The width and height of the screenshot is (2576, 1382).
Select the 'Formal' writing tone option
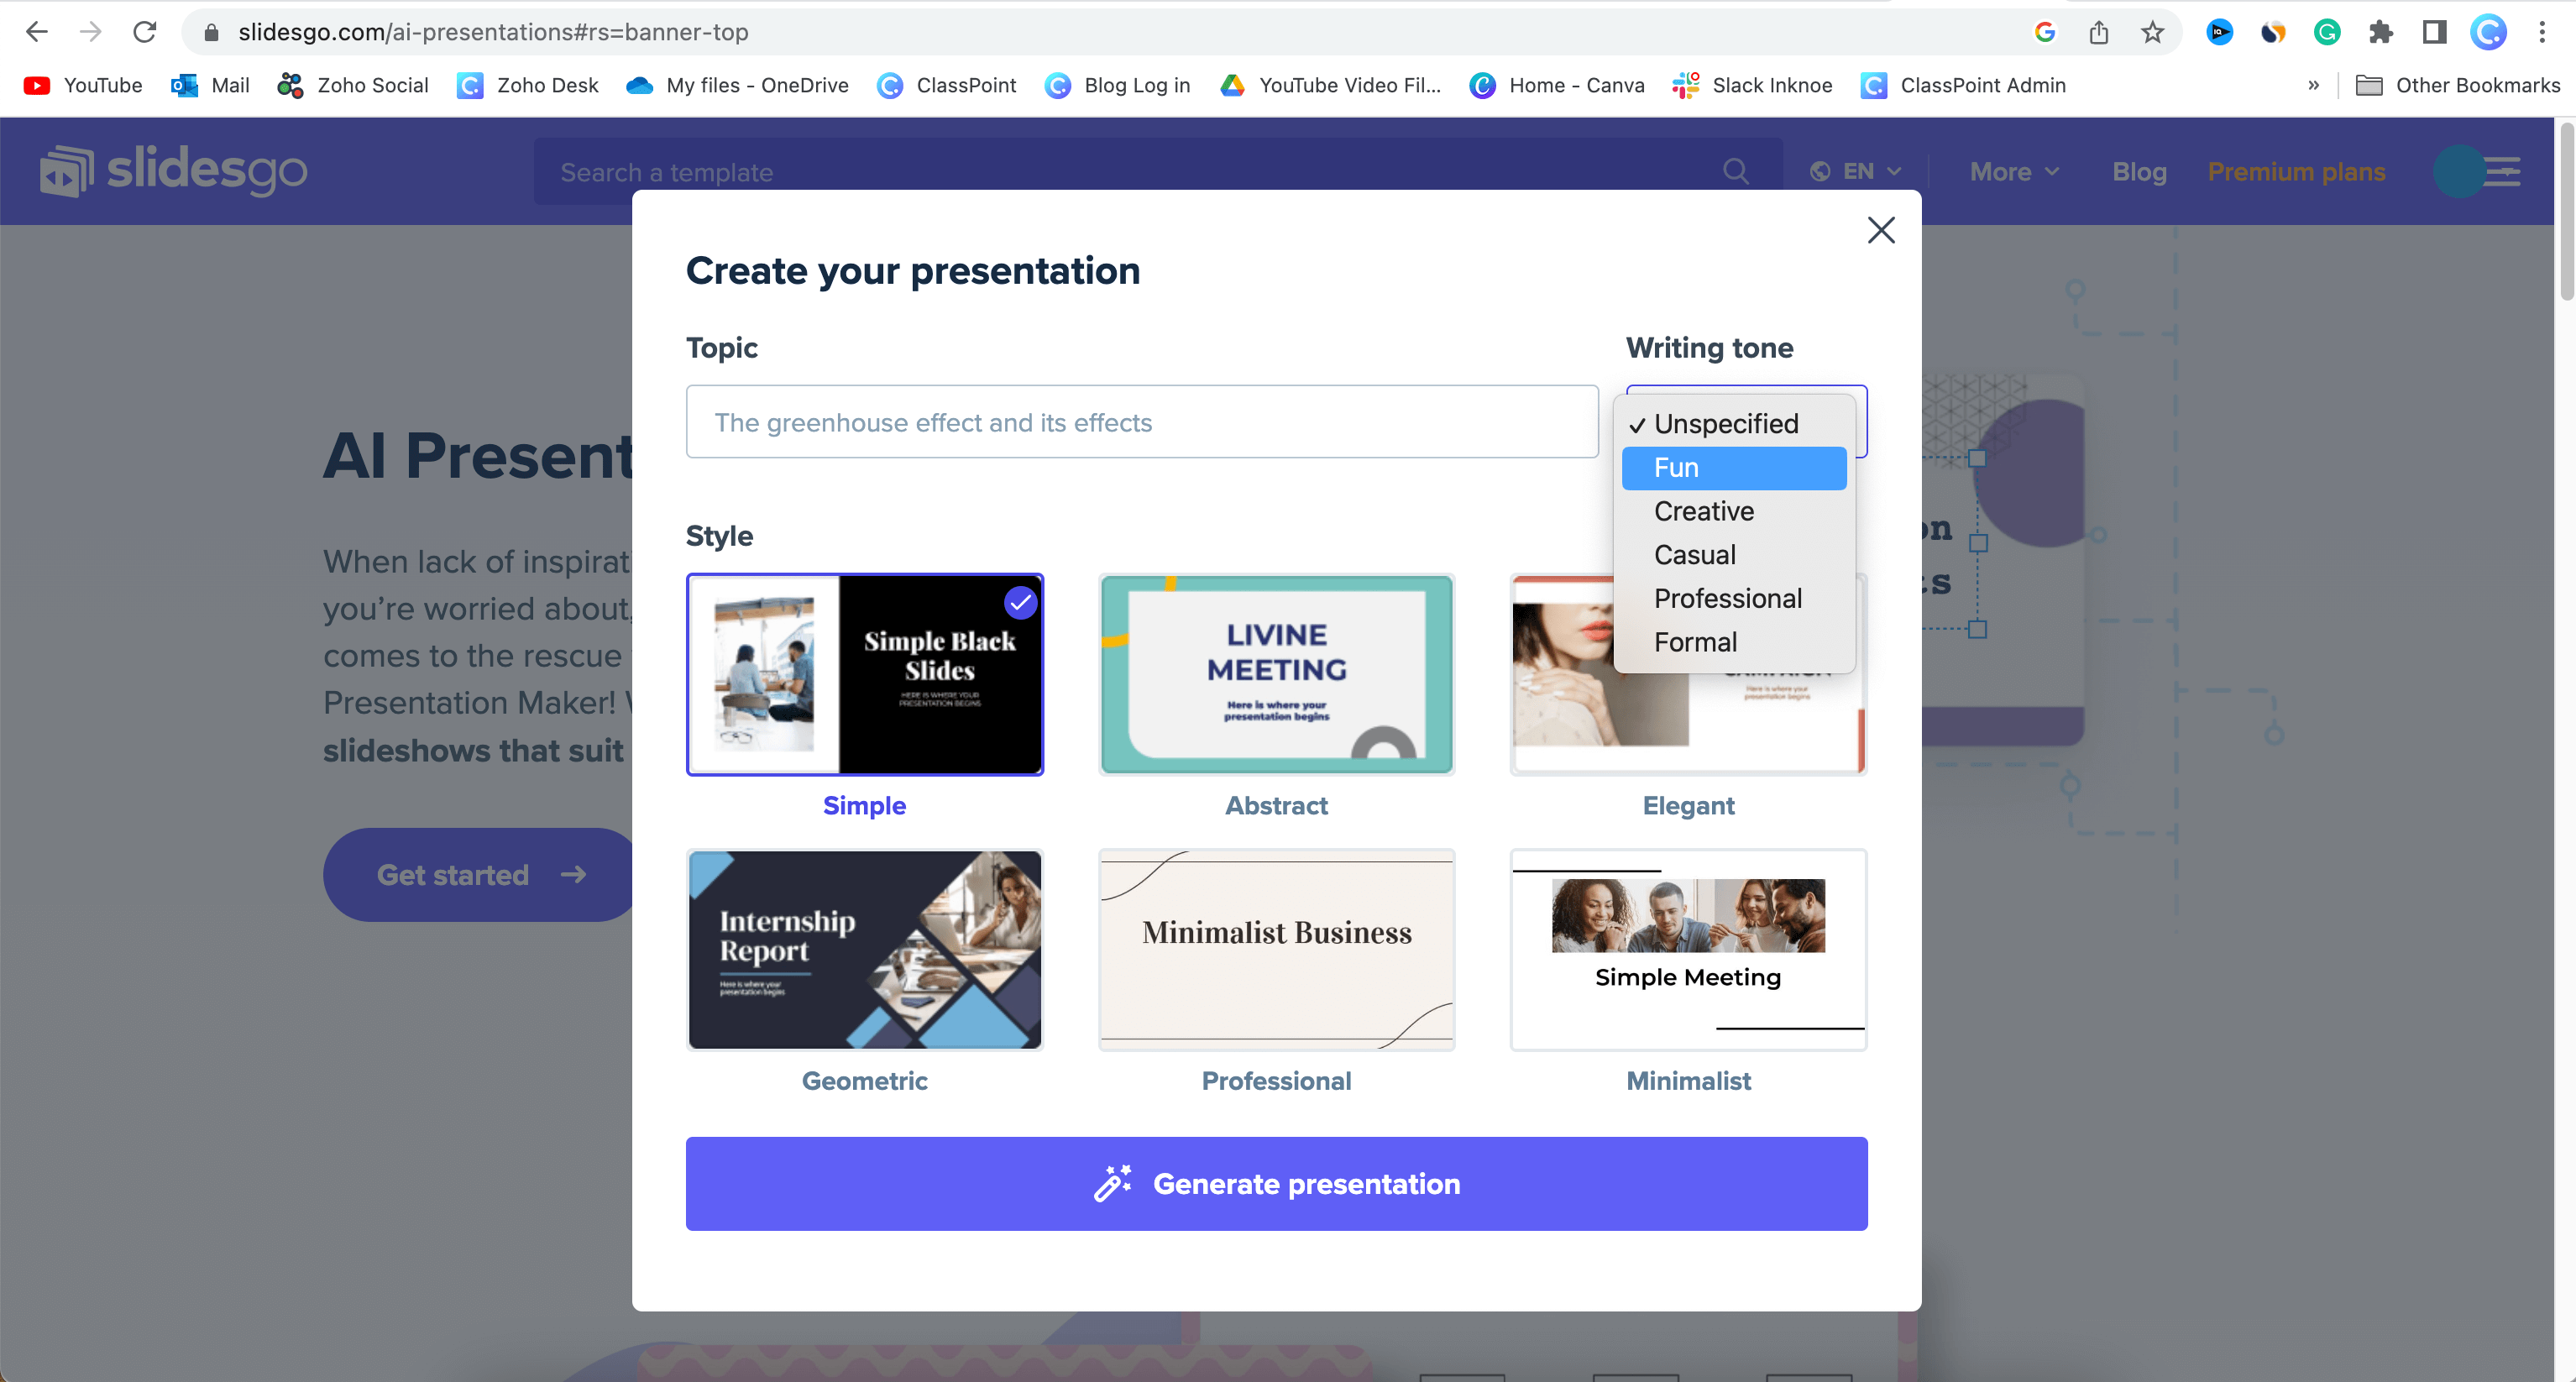[1695, 642]
